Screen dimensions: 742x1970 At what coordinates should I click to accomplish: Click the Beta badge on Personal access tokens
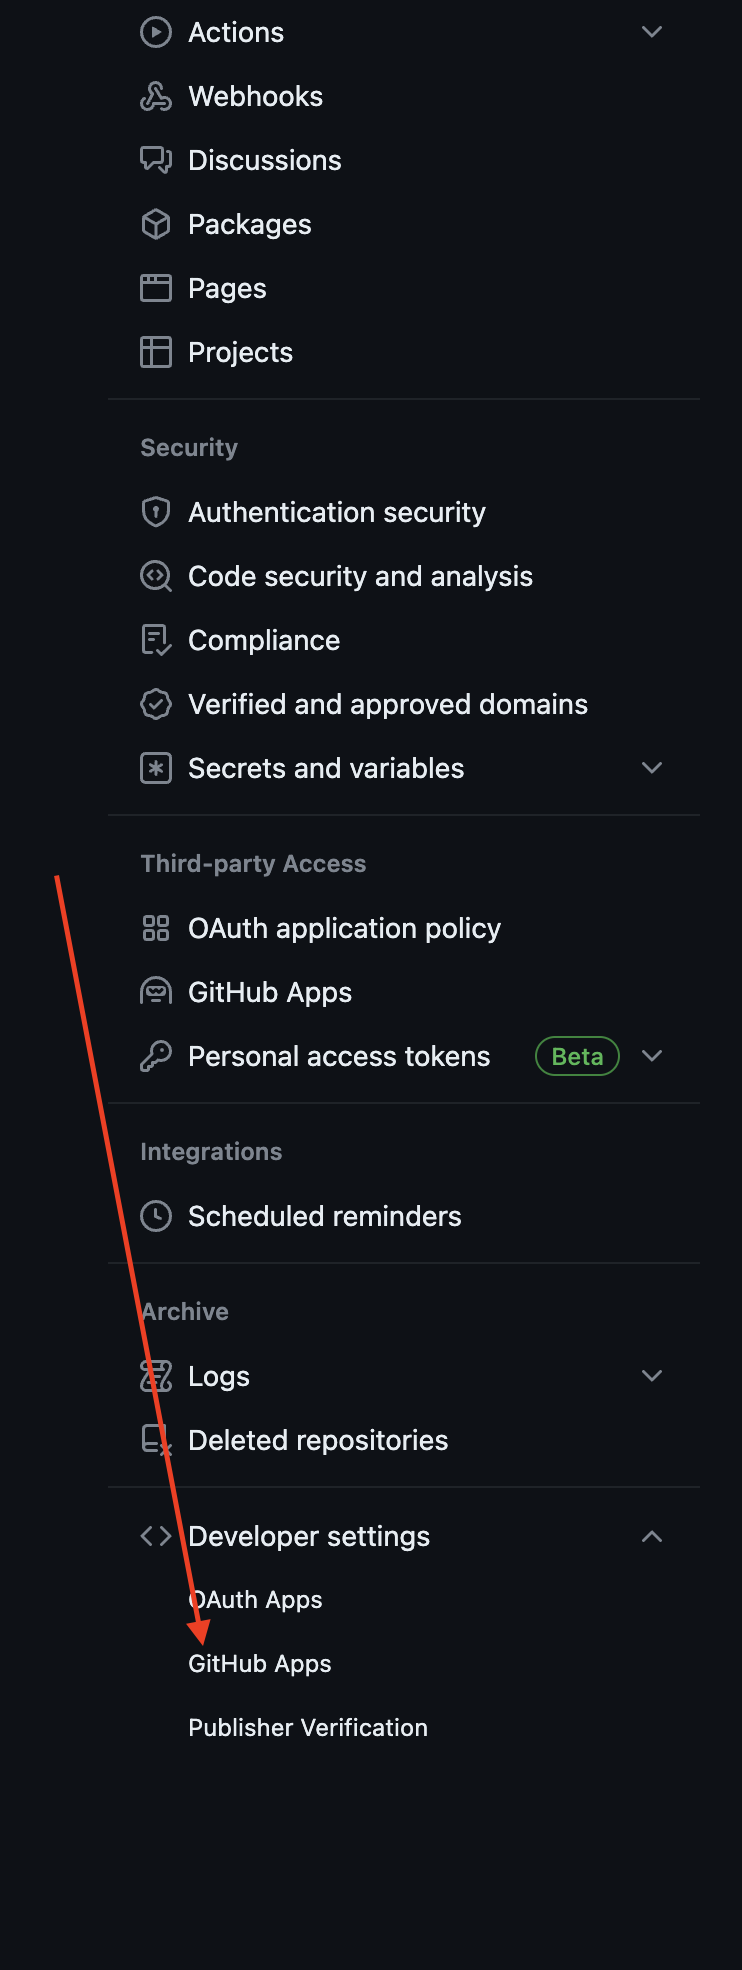[x=577, y=1056]
